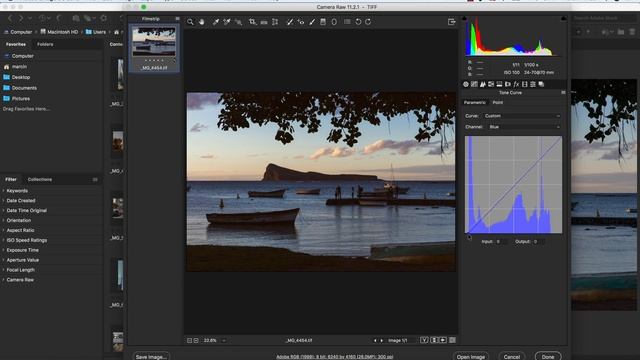Open the Presets panel icon
The height and width of the screenshot is (360, 640).
point(533,84)
